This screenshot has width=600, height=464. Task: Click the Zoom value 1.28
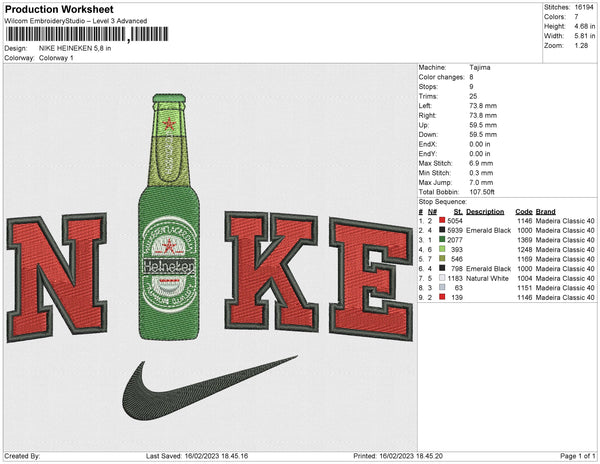click(x=581, y=46)
